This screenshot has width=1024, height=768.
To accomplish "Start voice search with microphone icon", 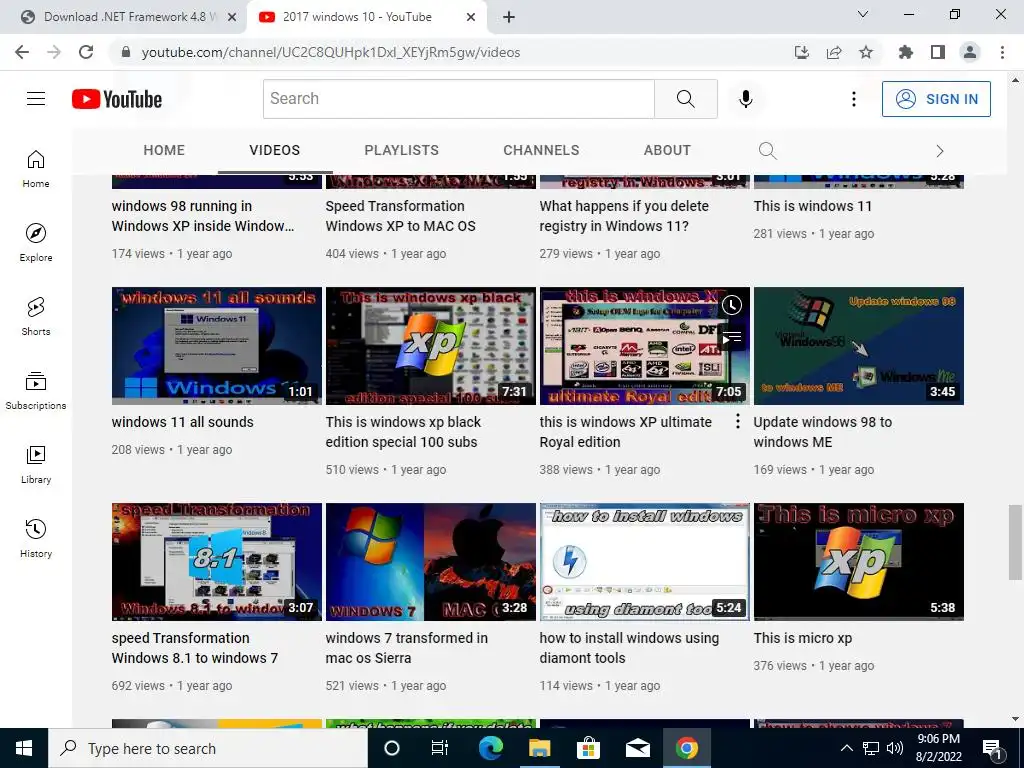I will click(x=746, y=99).
